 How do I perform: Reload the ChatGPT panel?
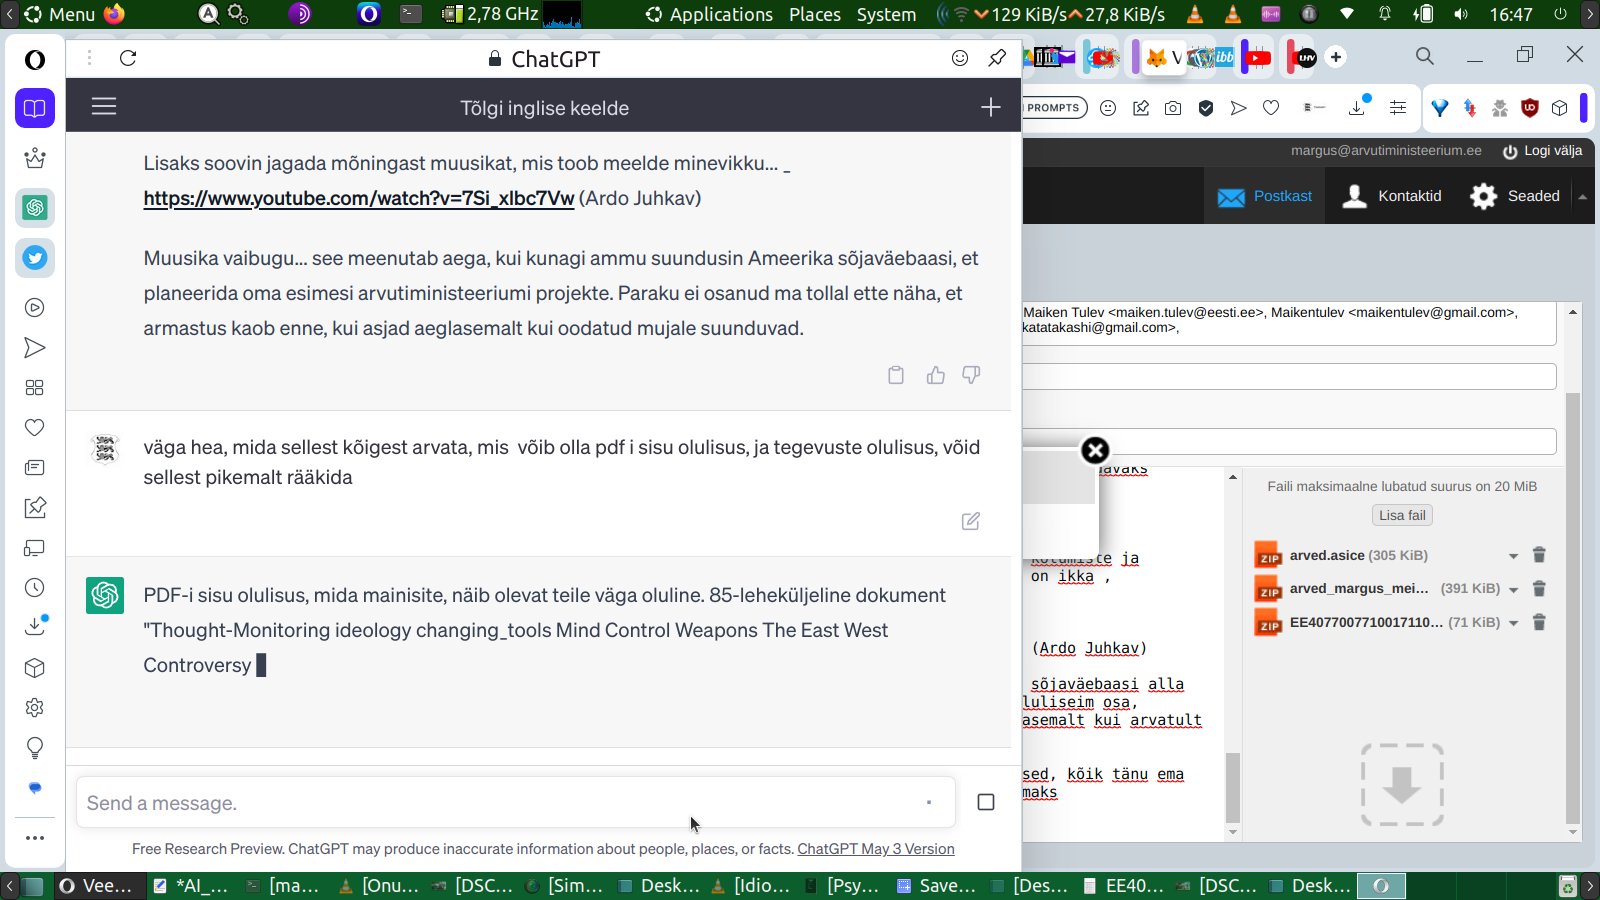pyautogui.click(x=128, y=58)
